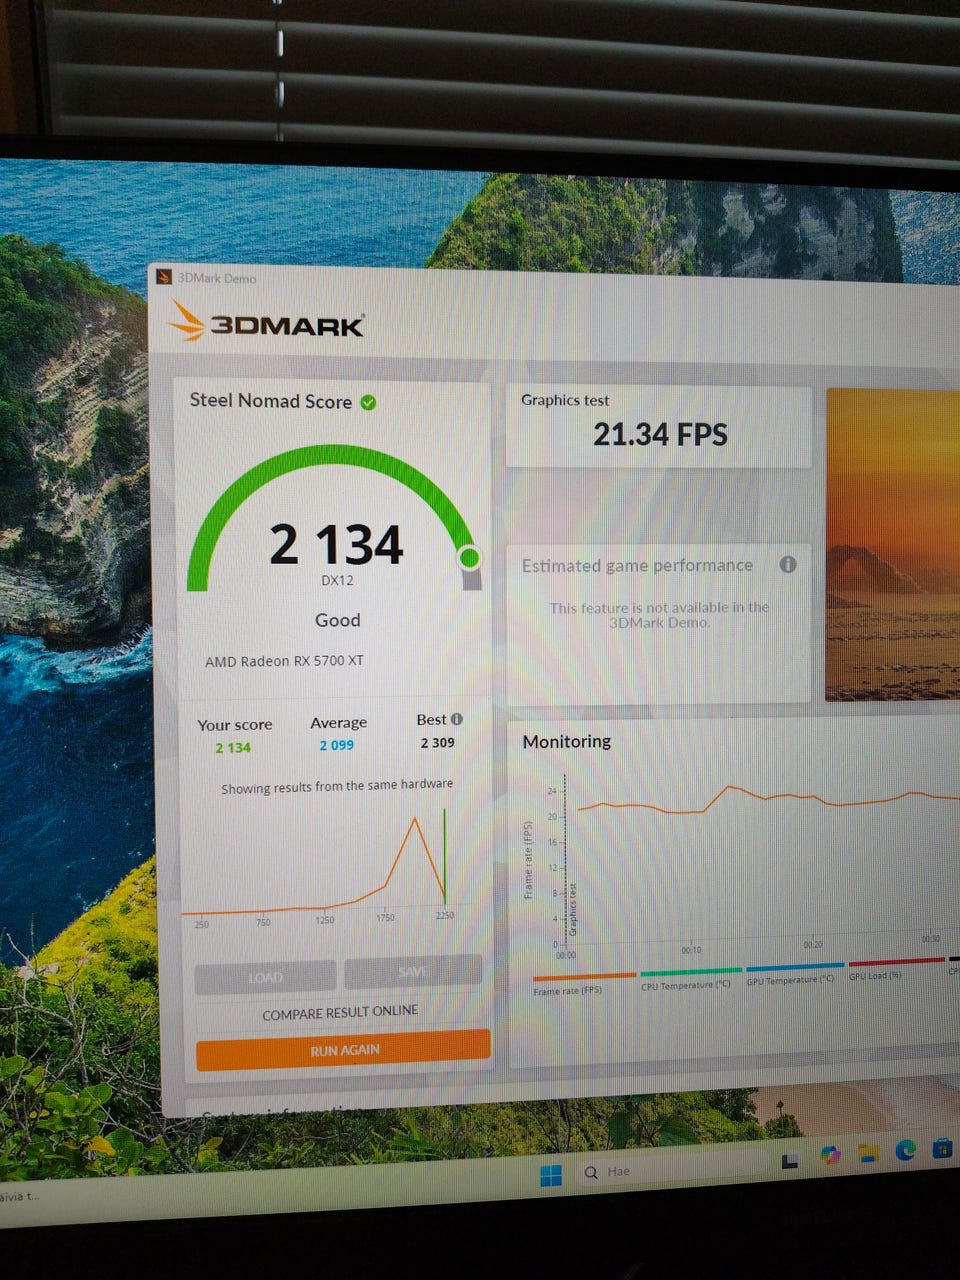Click COMPARE RESULT ONLINE

coord(340,1012)
